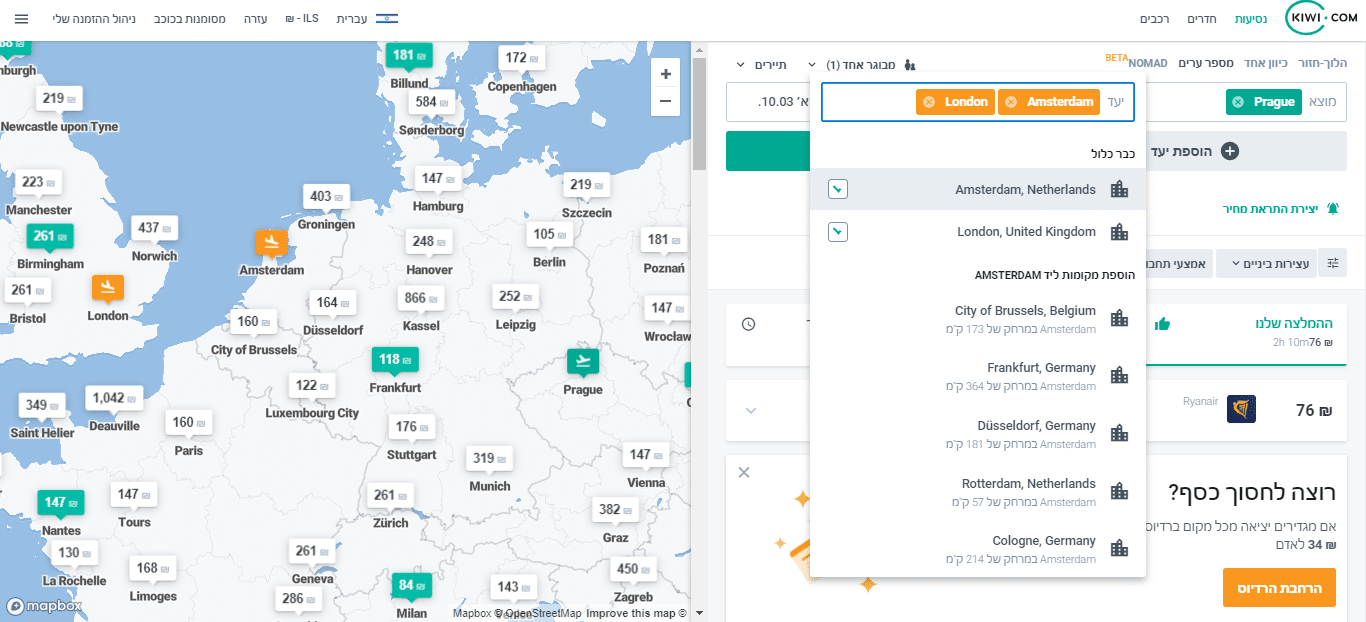The width and height of the screenshot is (1366, 622).
Task: Select the recommended sort tab
Action: [1246, 332]
